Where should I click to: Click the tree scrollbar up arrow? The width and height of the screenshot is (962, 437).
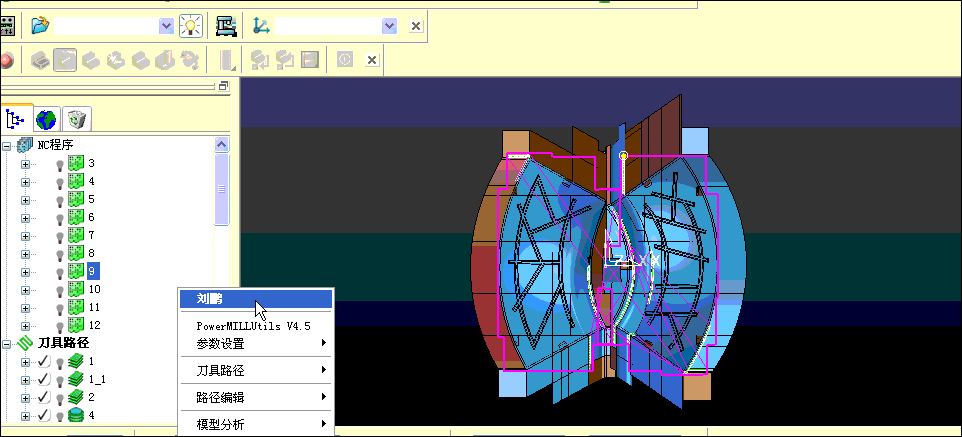point(221,145)
